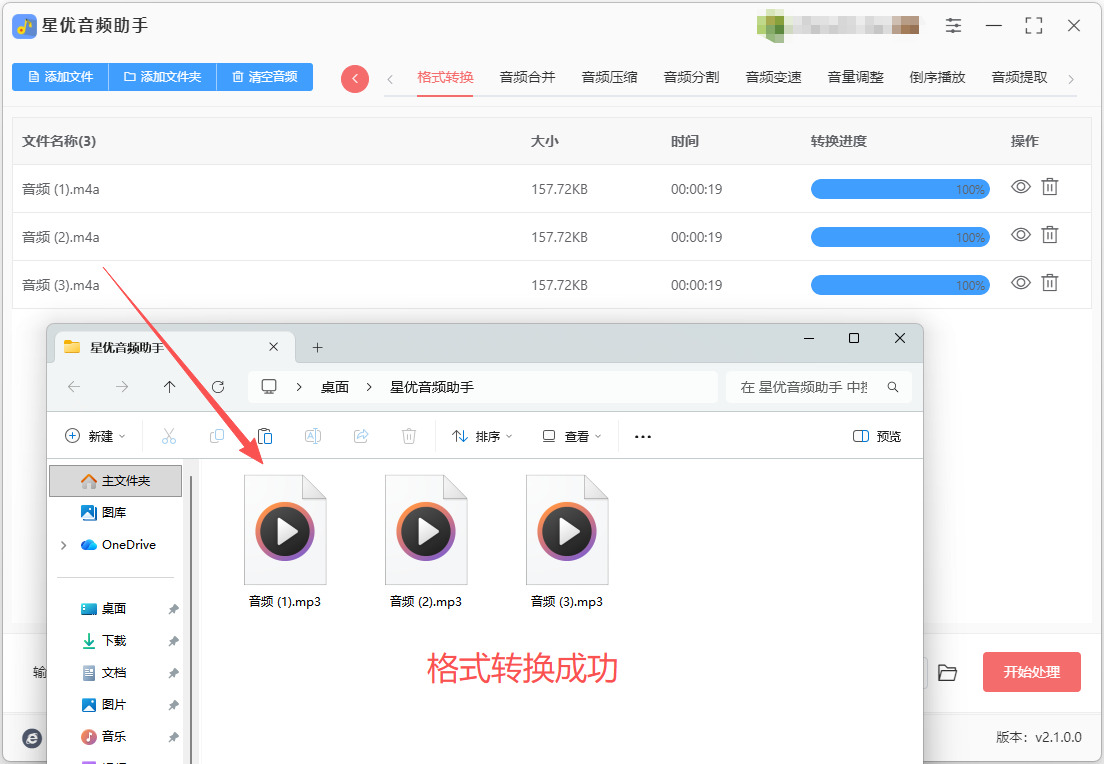
Task: Click the Explorer search field
Action: [818, 387]
